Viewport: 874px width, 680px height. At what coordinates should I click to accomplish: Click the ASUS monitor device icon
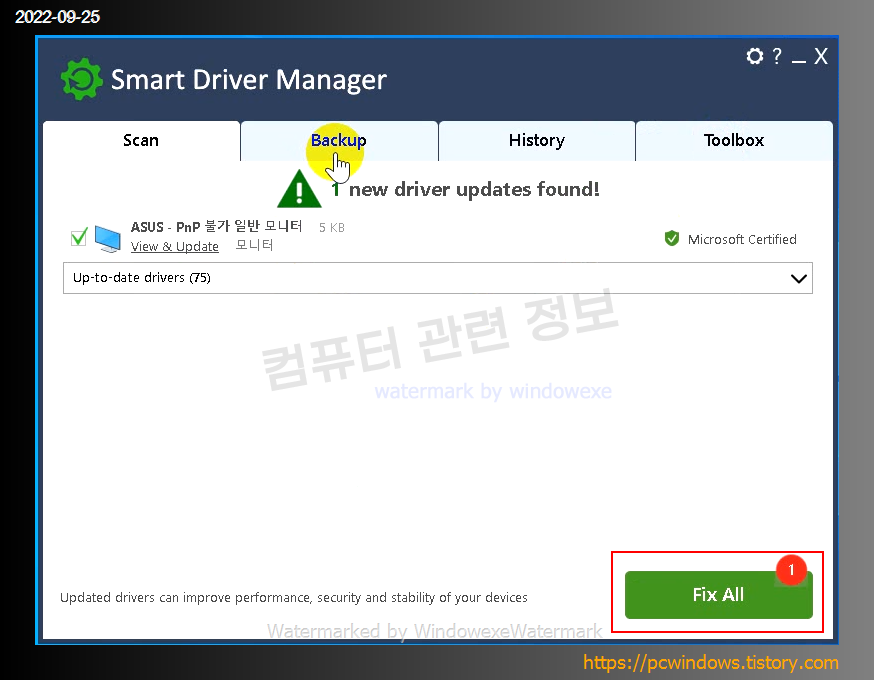pyautogui.click(x=108, y=239)
